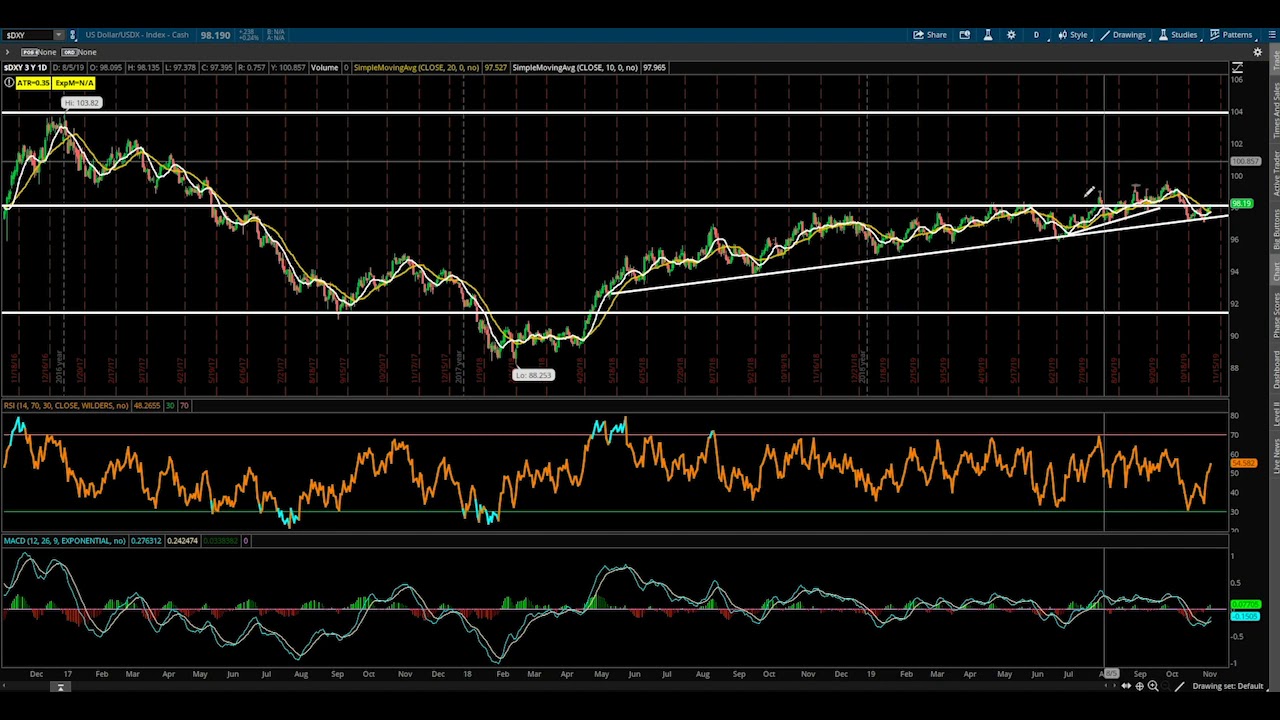Open chart settings gear in the top toolbar

click(x=1011, y=35)
